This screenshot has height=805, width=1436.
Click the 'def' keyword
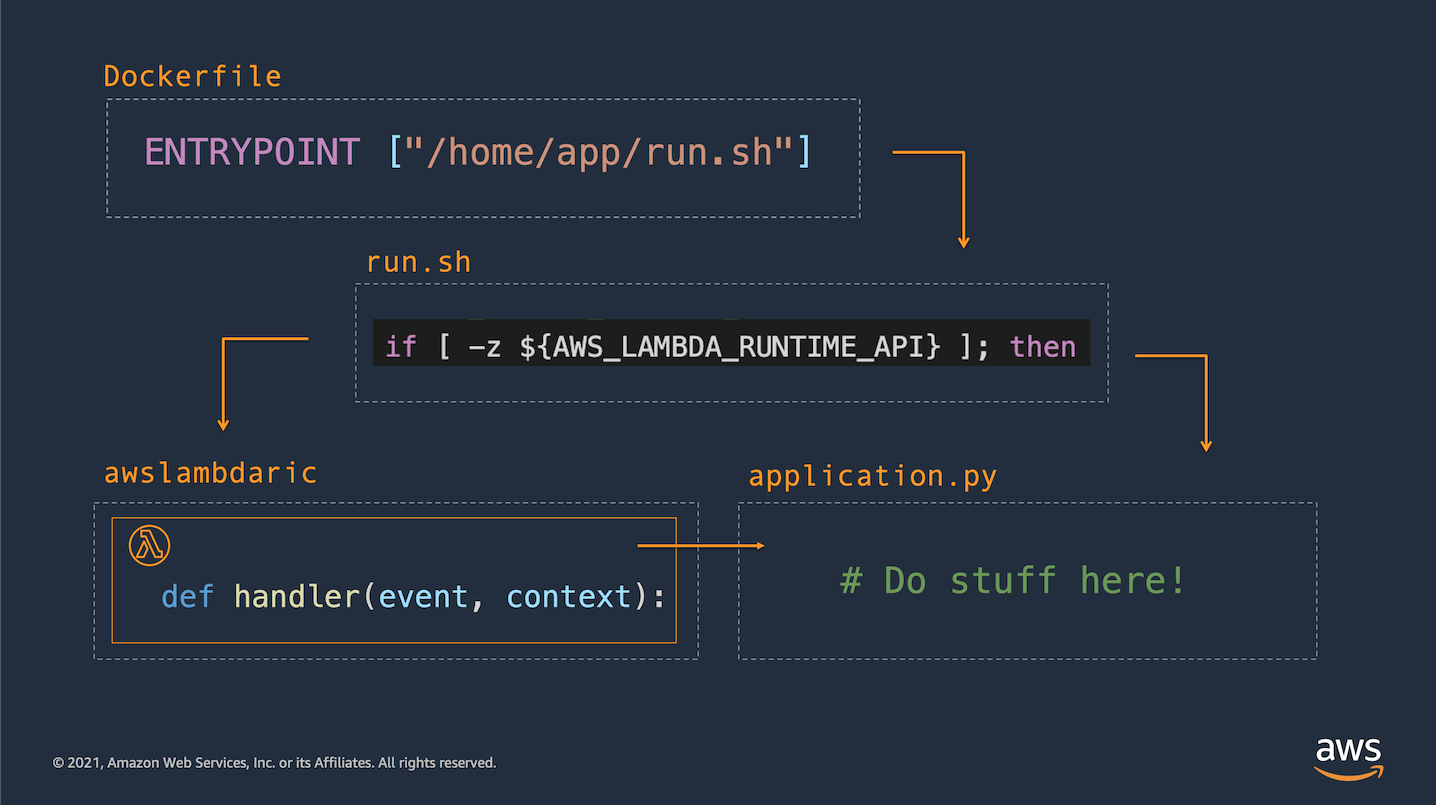pos(188,597)
